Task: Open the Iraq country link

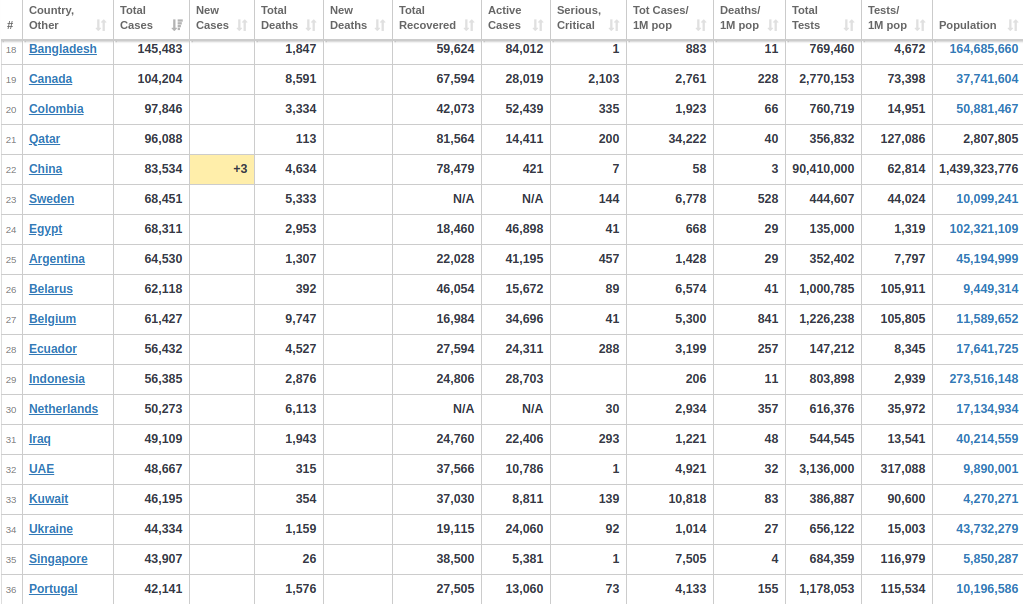Action: 40,439
